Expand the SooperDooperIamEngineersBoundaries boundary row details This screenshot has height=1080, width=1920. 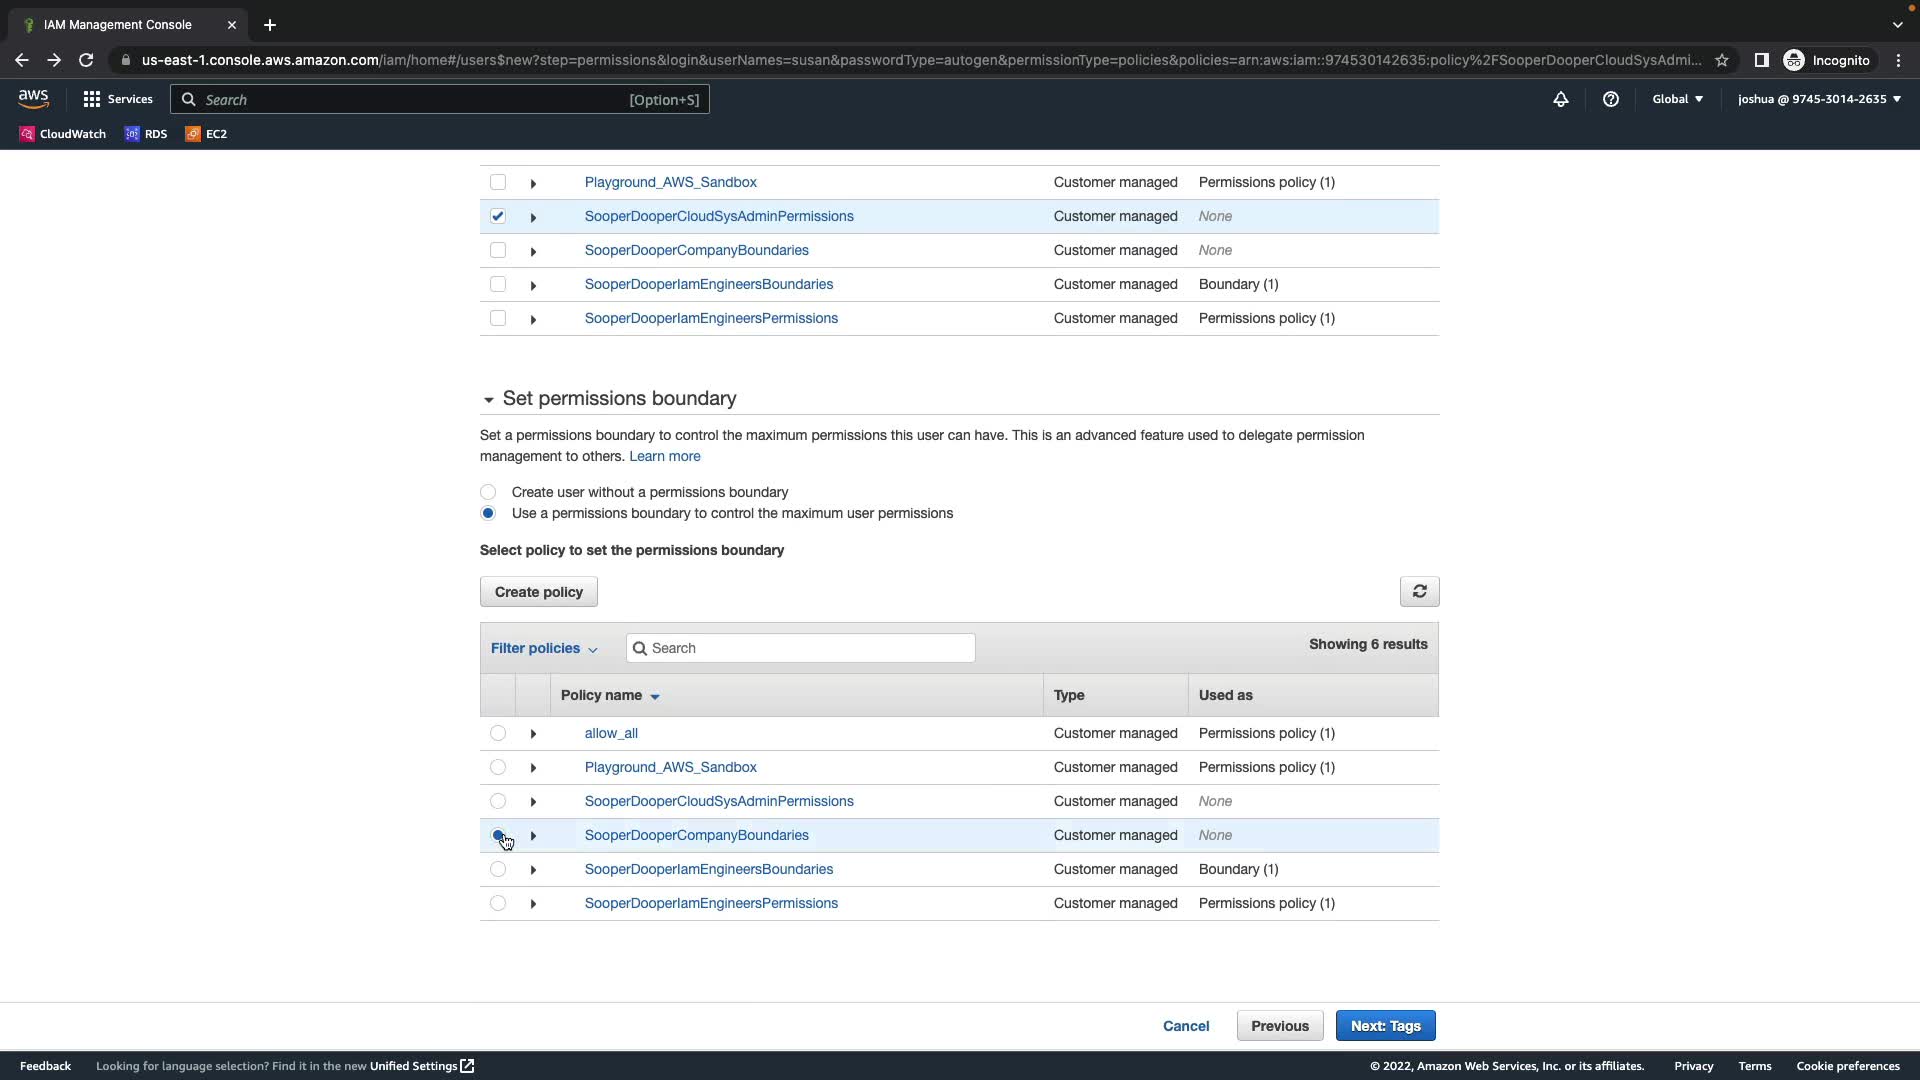533,870
